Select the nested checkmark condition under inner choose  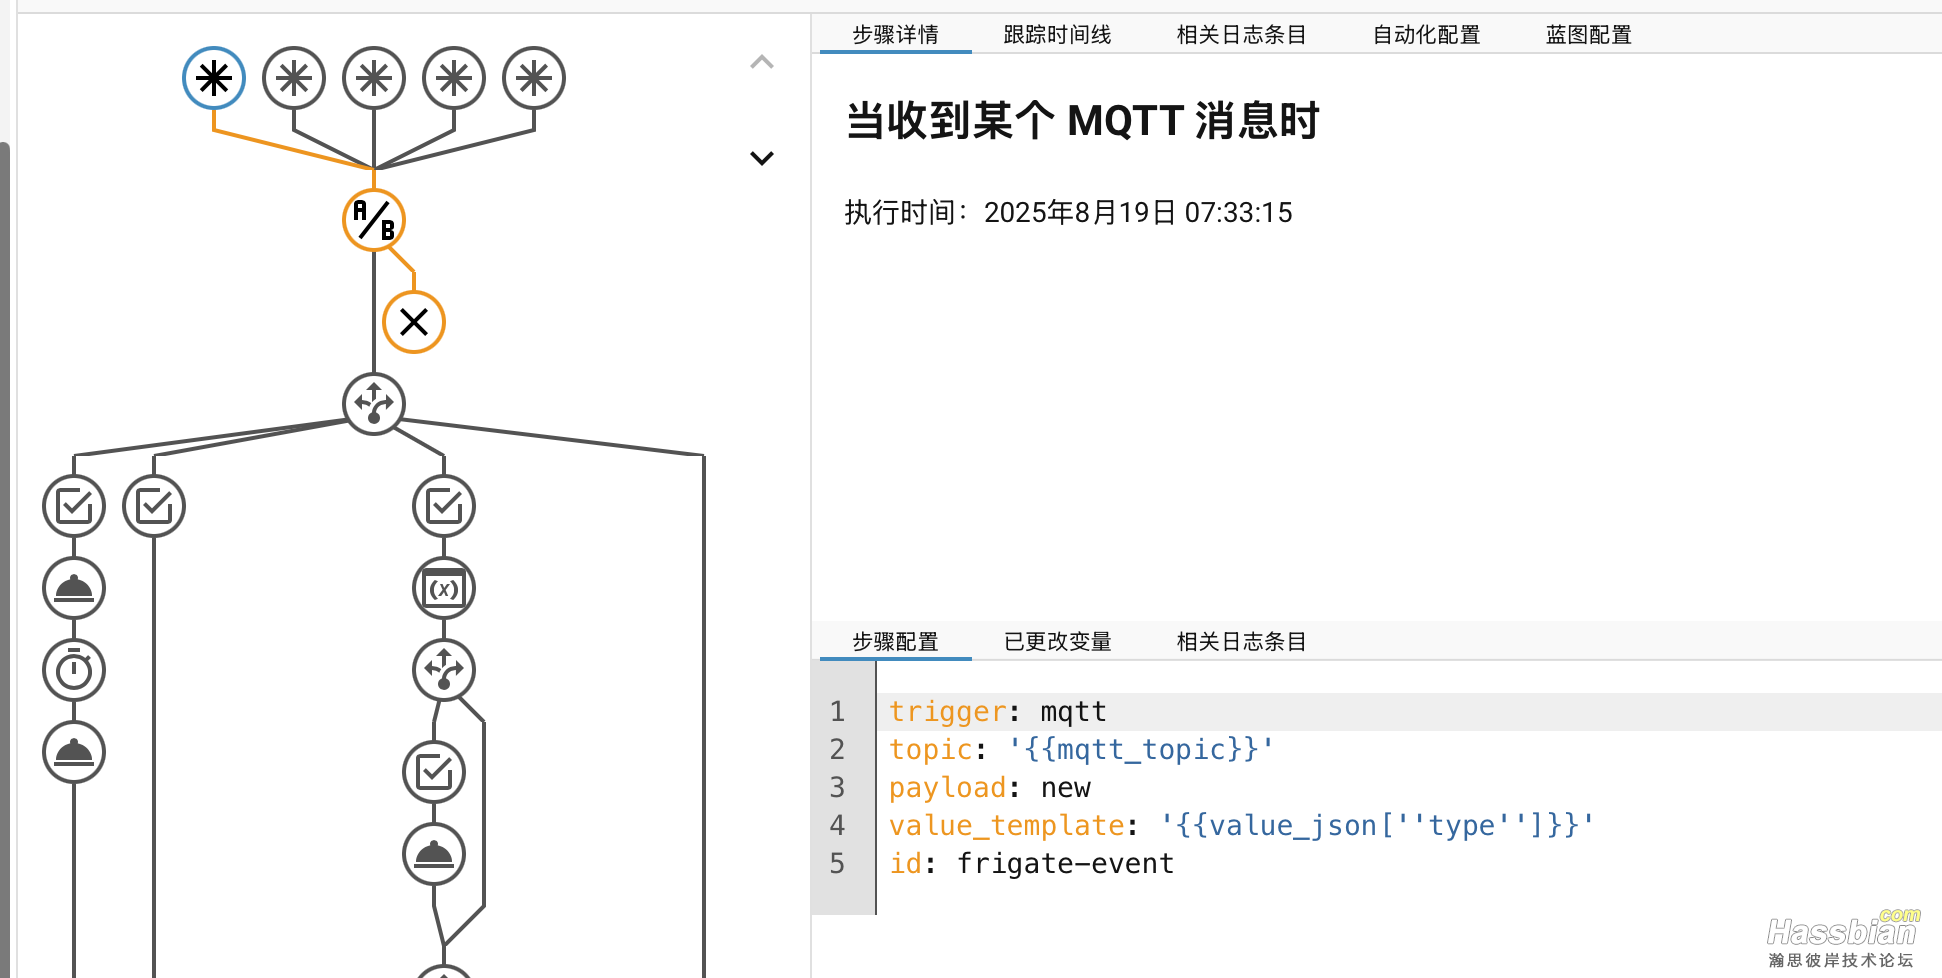click(x=434, y=772)
